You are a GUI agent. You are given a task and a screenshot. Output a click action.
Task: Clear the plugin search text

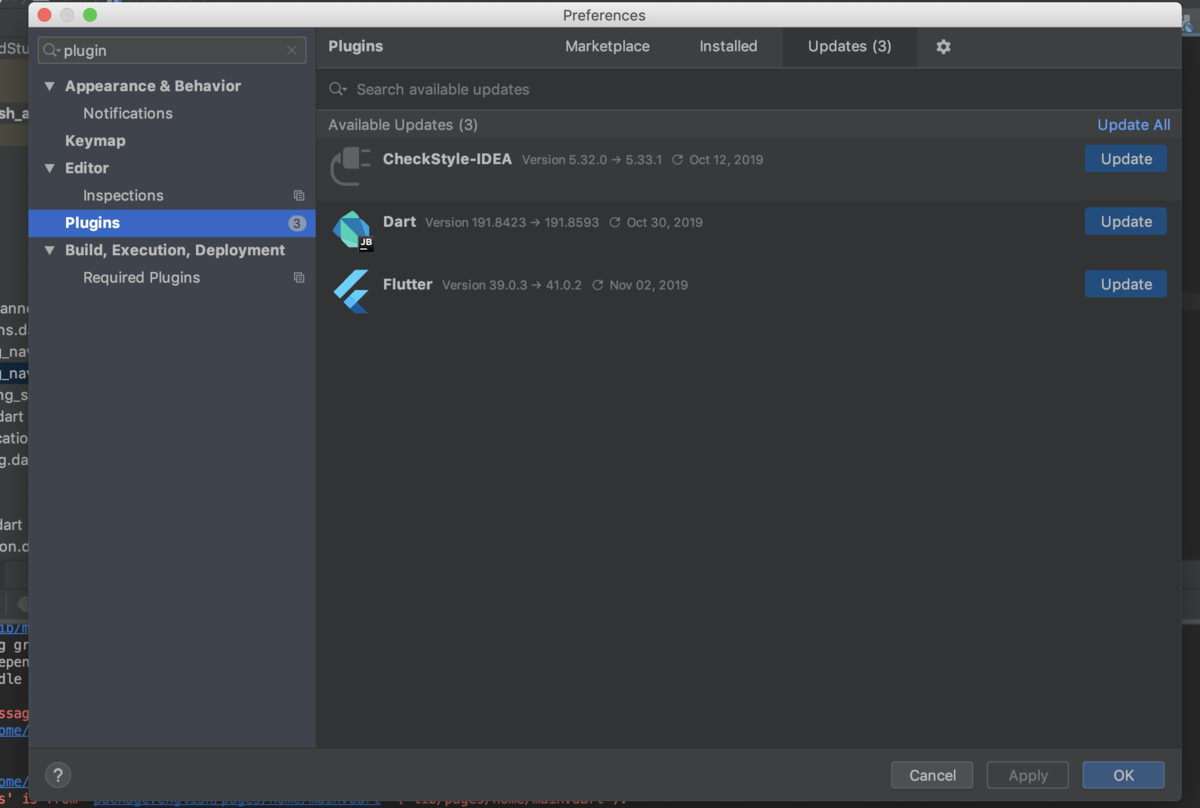[292, 50]
